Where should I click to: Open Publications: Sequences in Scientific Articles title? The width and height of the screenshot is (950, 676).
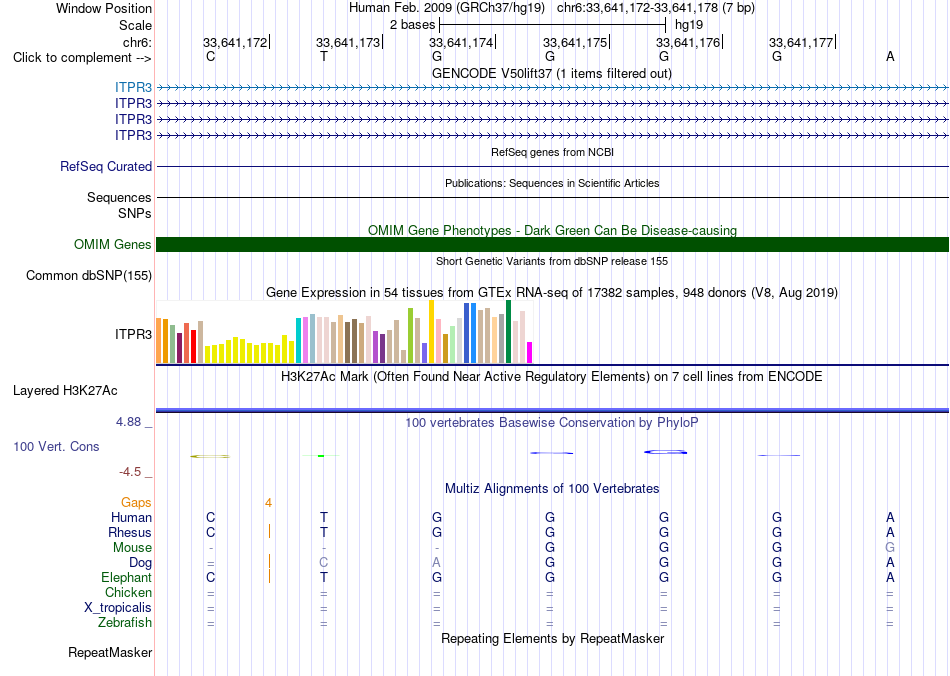click(552, 183)
